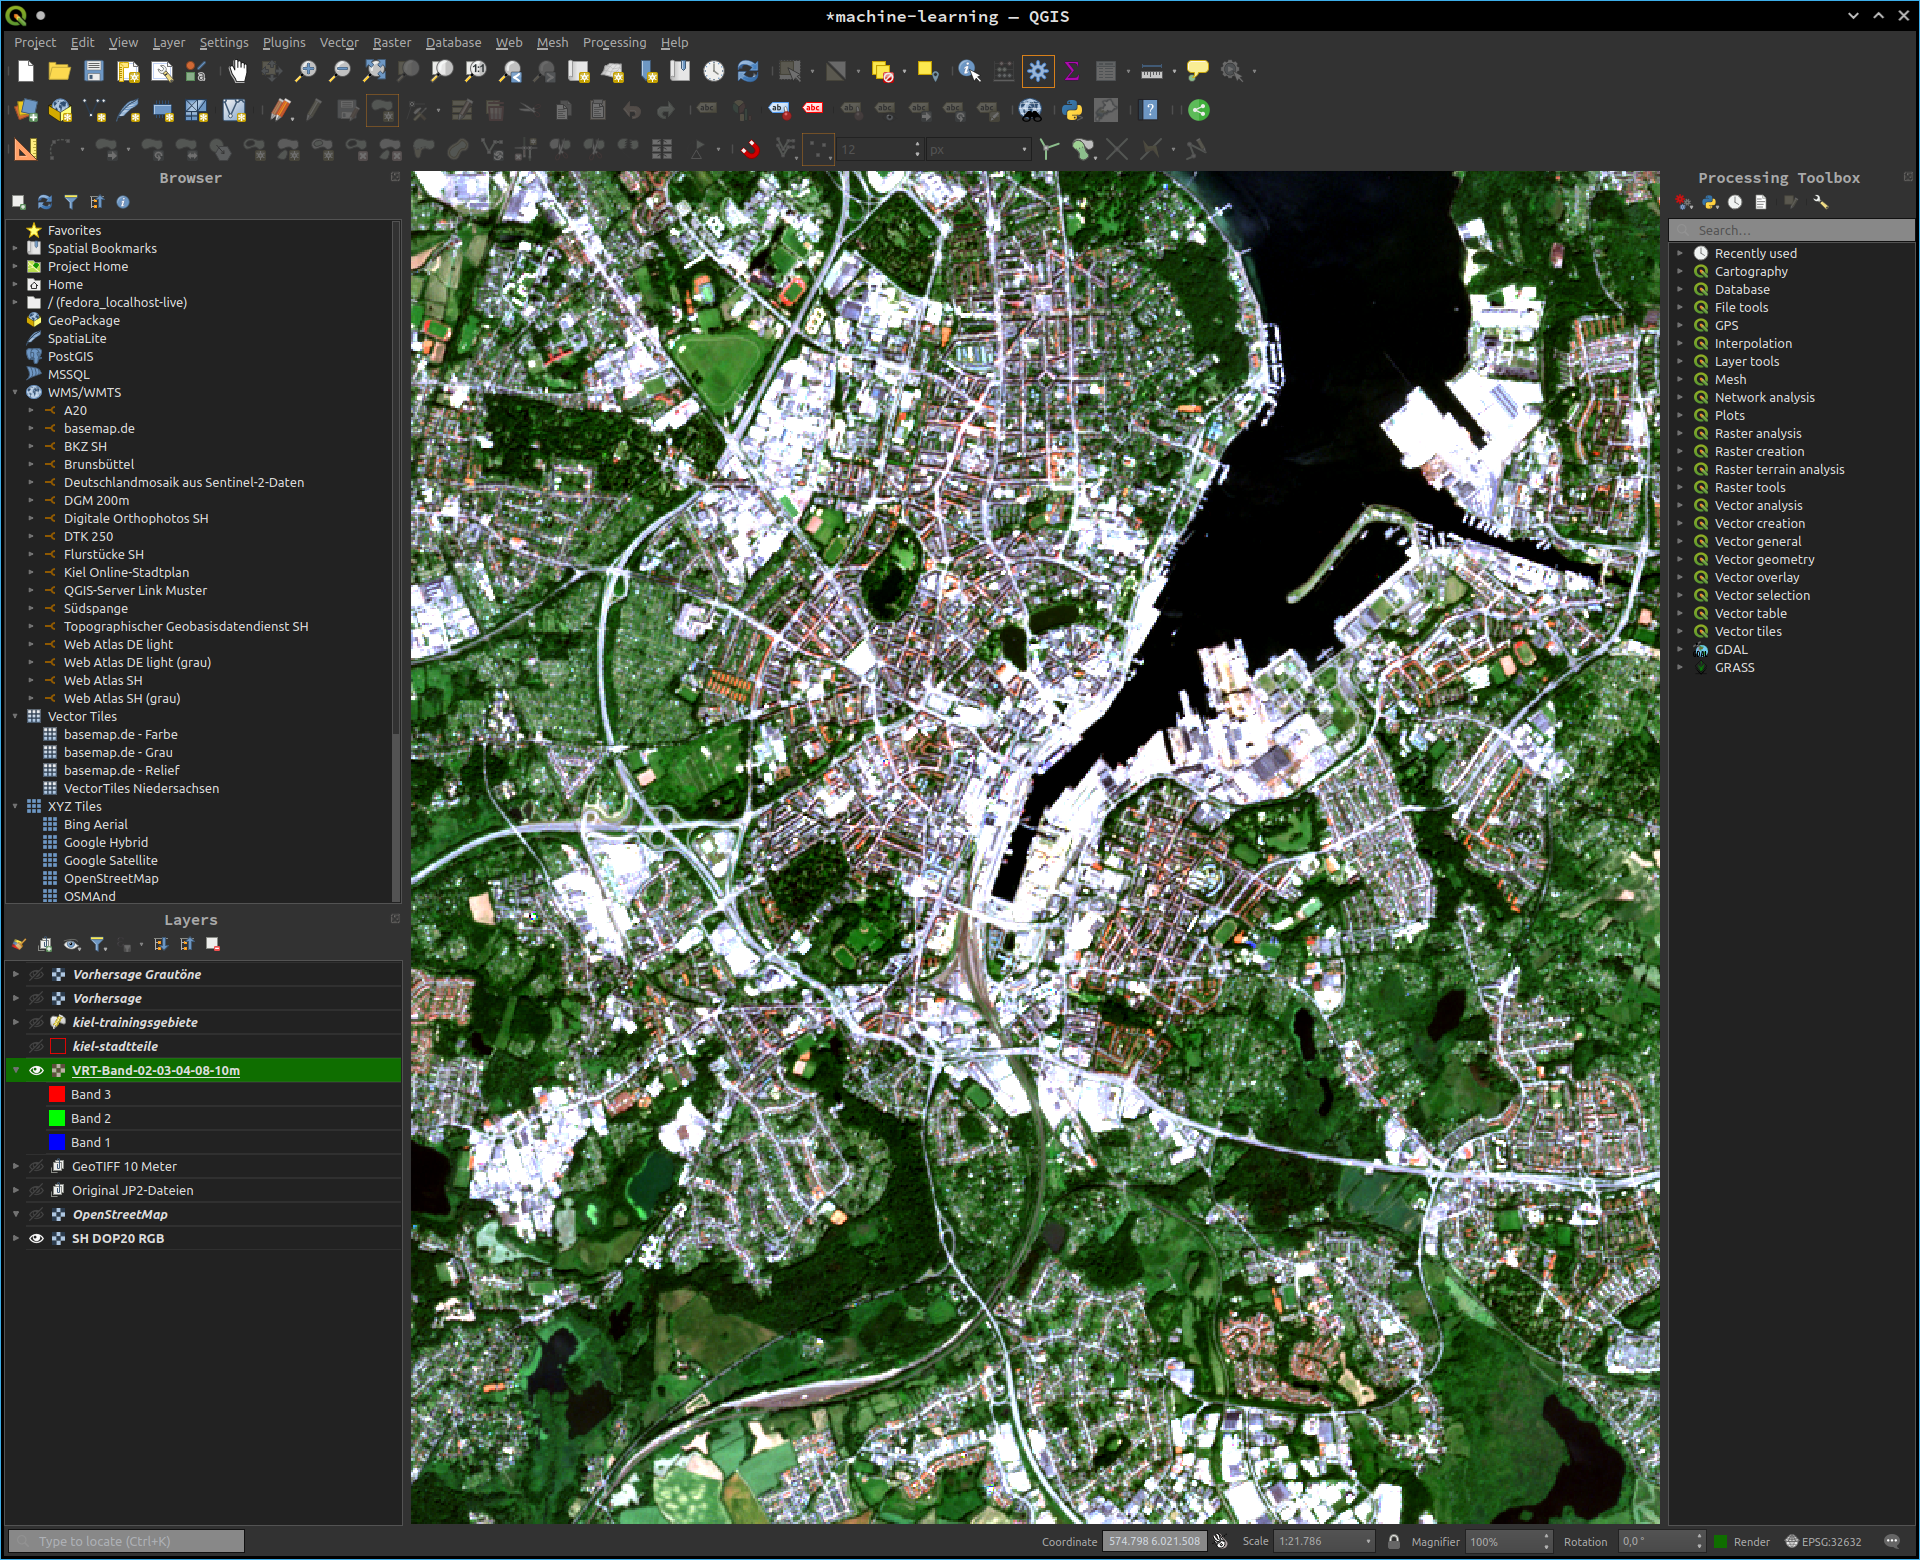
Task: Open the Processing menu
Action: [x=614, y=42]
